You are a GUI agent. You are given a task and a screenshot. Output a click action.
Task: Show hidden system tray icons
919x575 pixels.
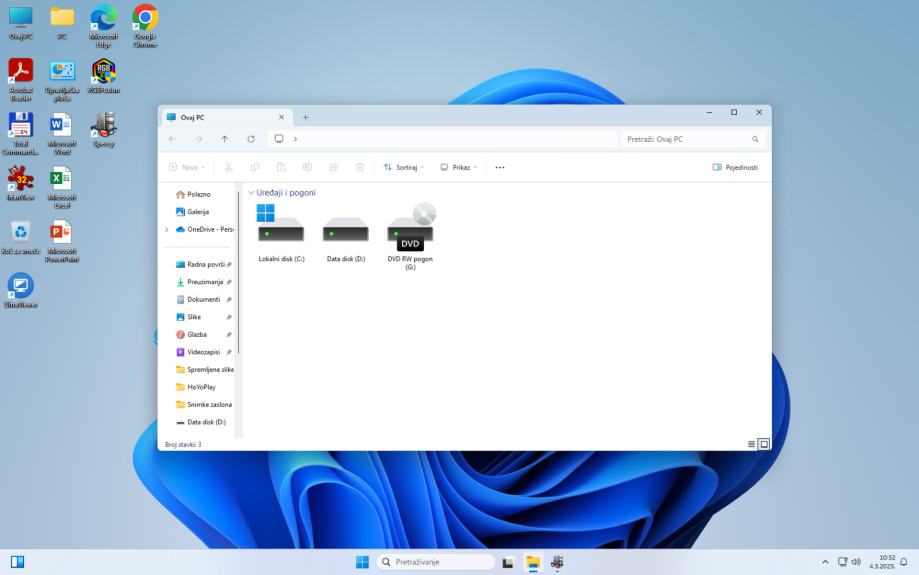(x=825, y=562)
